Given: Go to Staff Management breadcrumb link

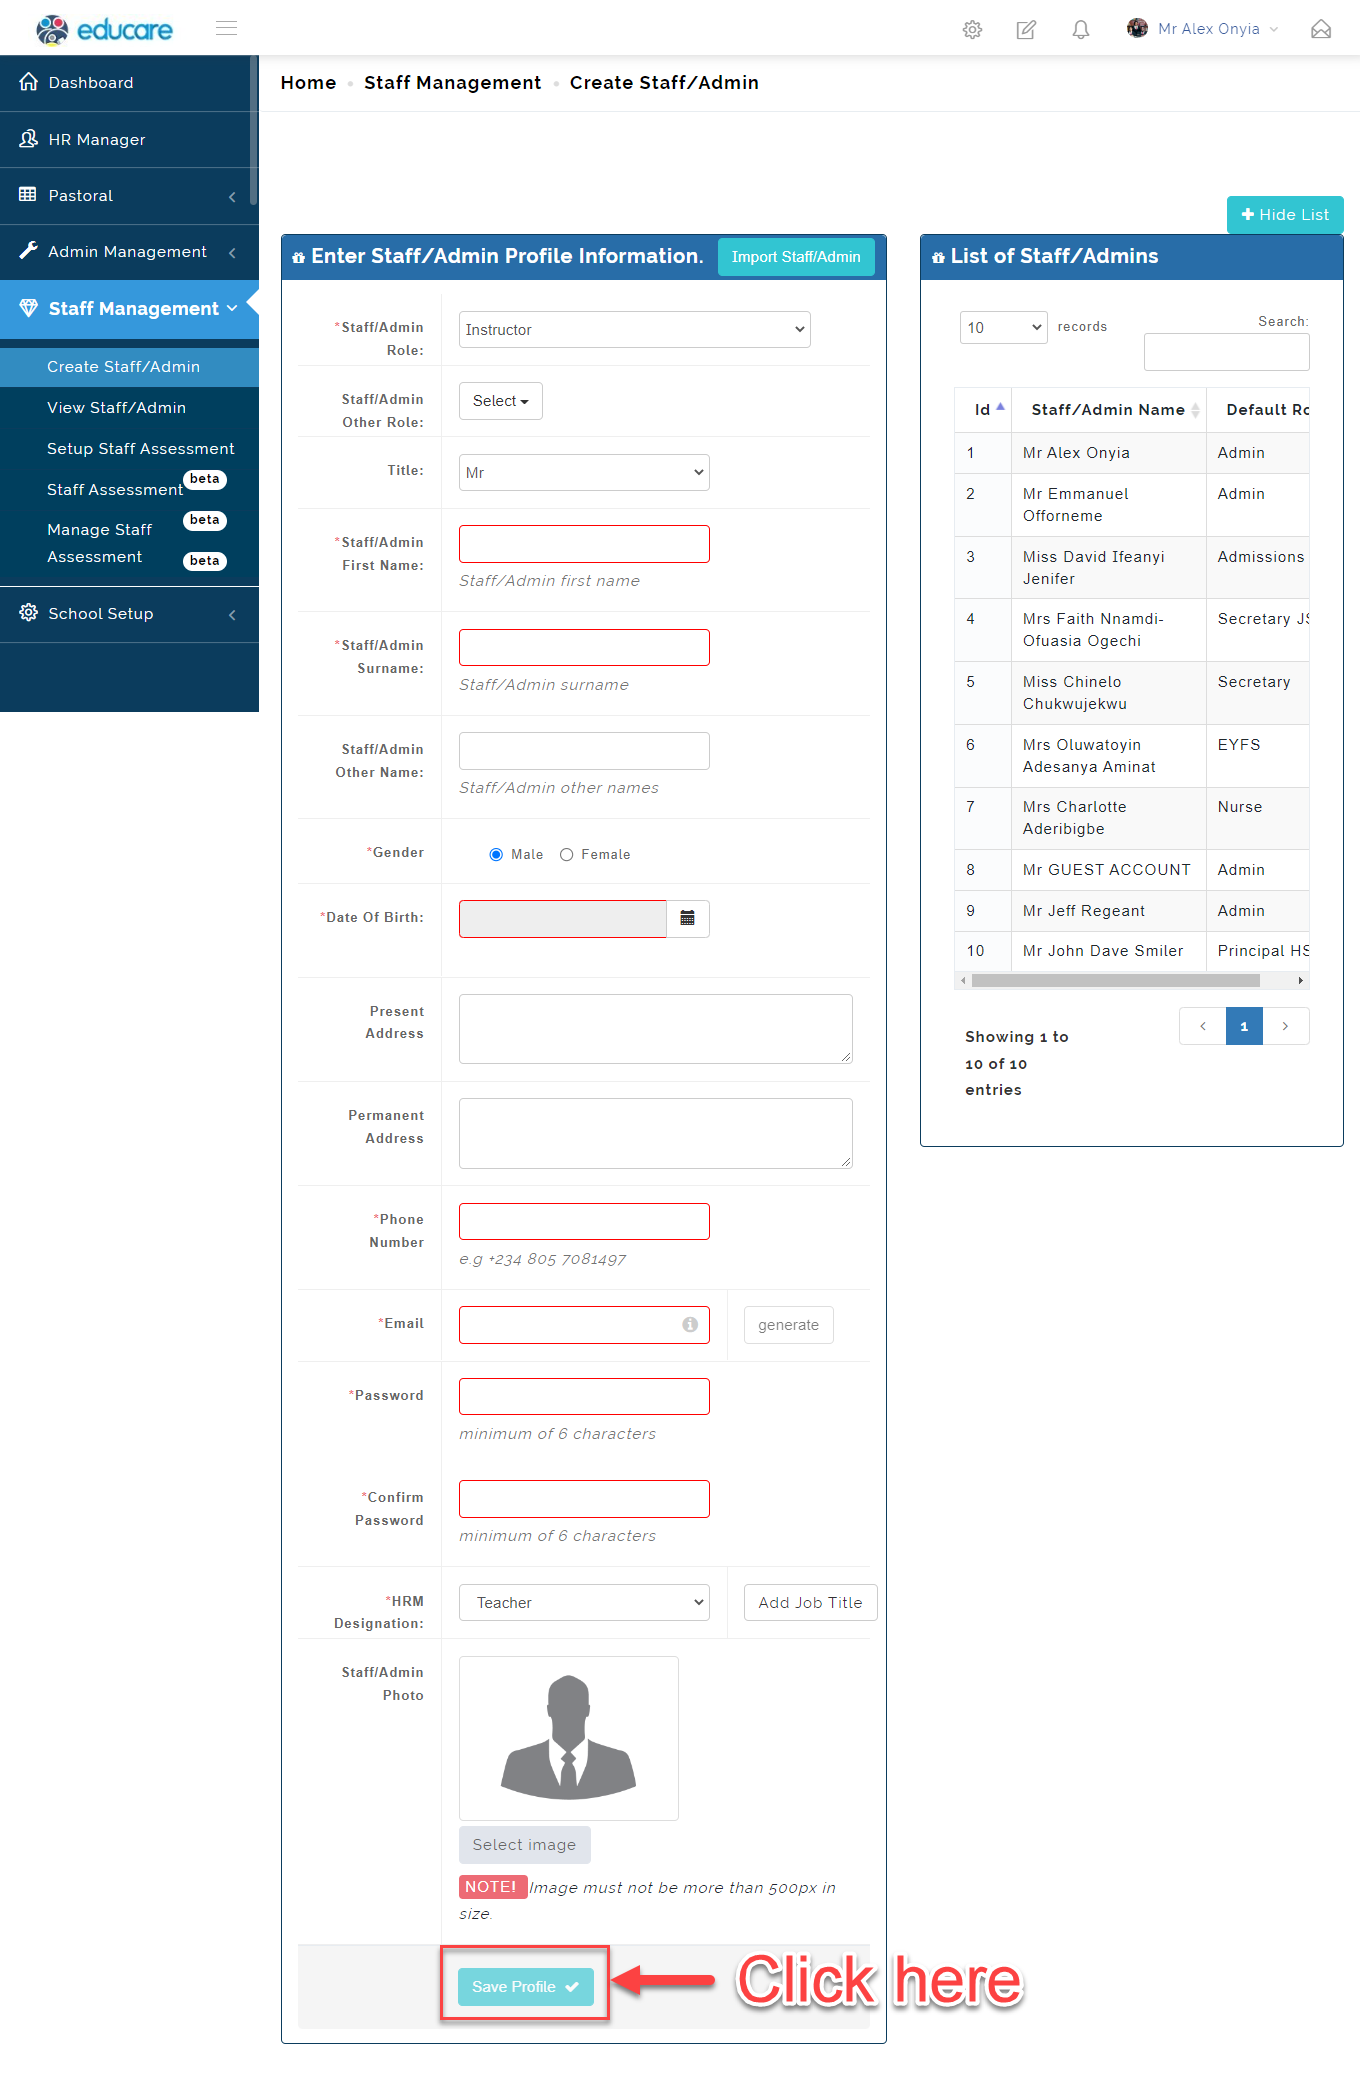Looking at the screenshot, I should (x=452, y=82).
